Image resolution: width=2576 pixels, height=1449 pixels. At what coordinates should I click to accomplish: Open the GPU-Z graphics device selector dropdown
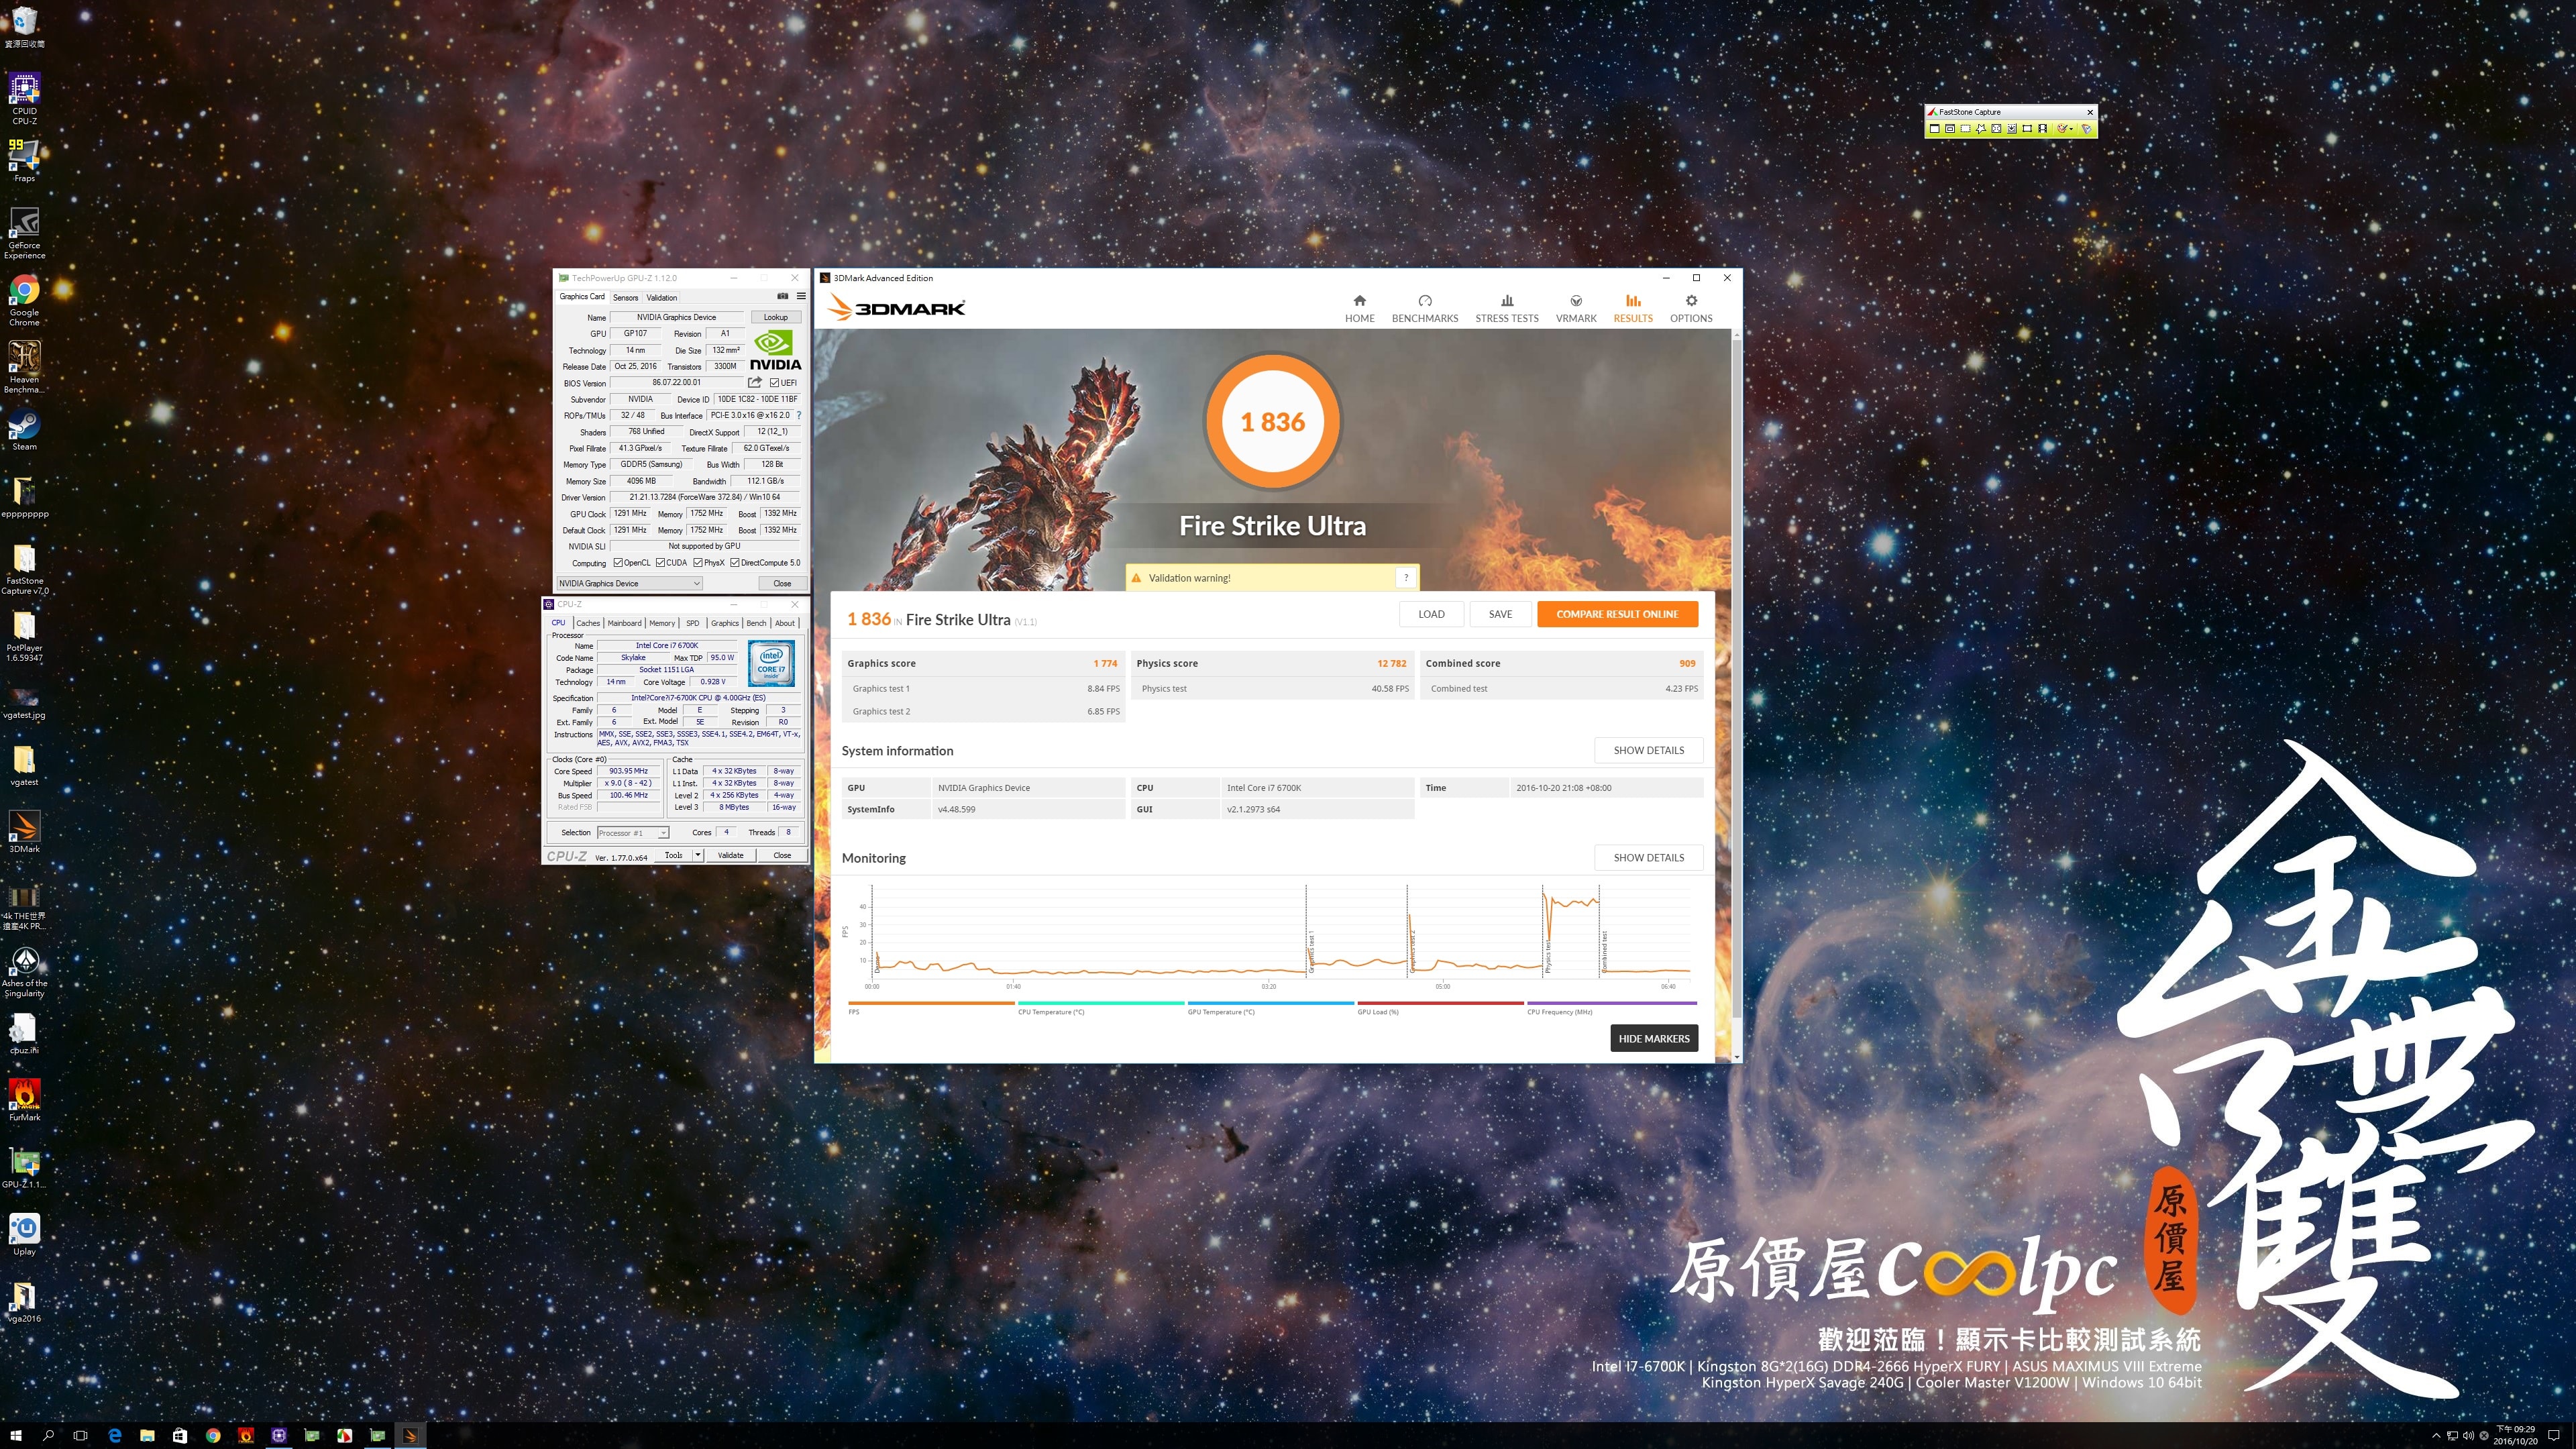630,583
